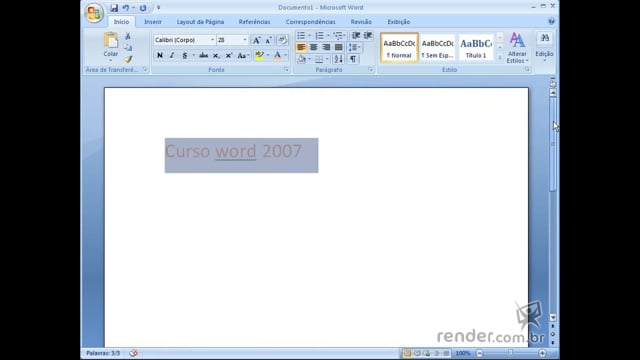Open the Layout da Página tab
The width and height of the screenshot is (640, 360).
coord(200,22)
